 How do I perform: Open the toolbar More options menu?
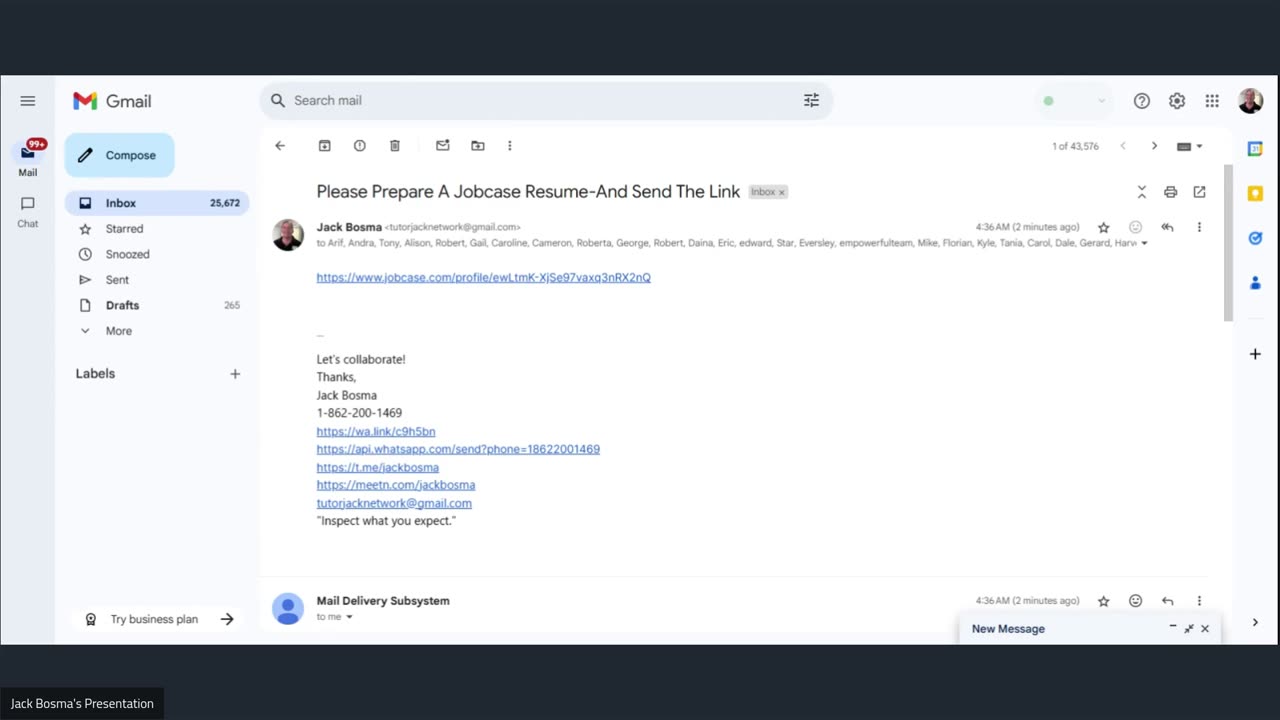point(509,146)
